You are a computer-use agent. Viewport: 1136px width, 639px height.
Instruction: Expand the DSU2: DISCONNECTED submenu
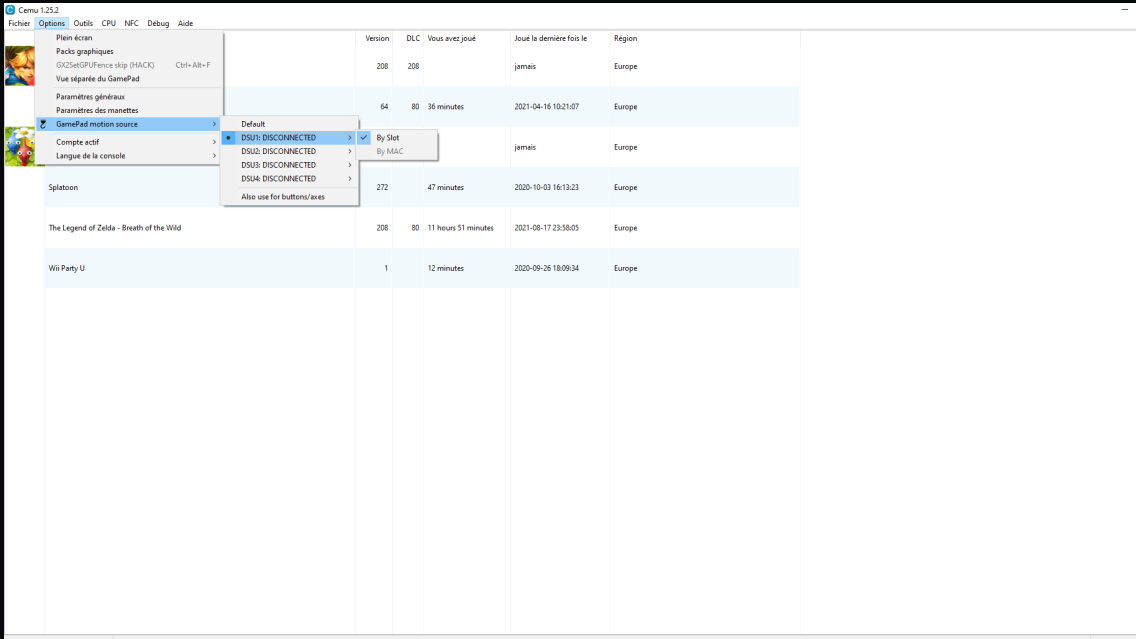tap(278, 151)
